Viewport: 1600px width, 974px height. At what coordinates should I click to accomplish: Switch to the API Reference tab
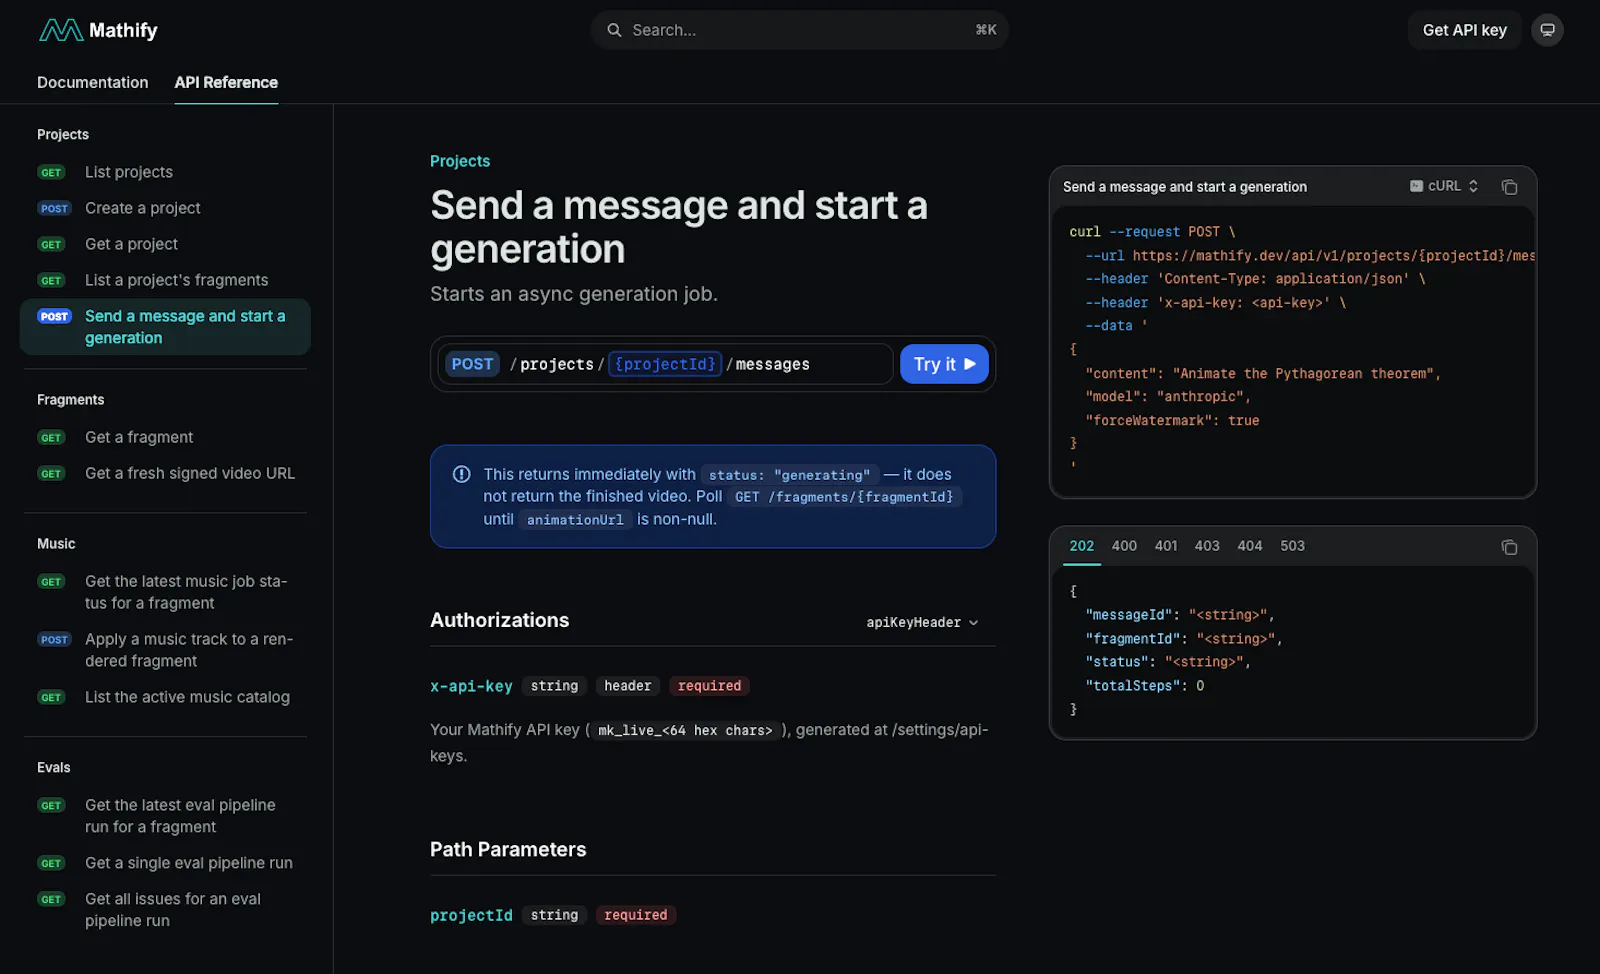pos(226,82)
